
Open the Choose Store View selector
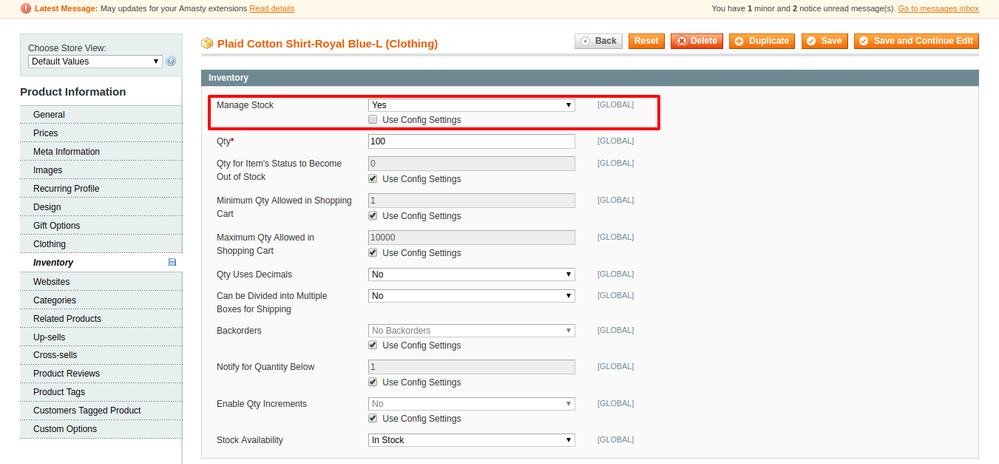[x=94, y=62]
